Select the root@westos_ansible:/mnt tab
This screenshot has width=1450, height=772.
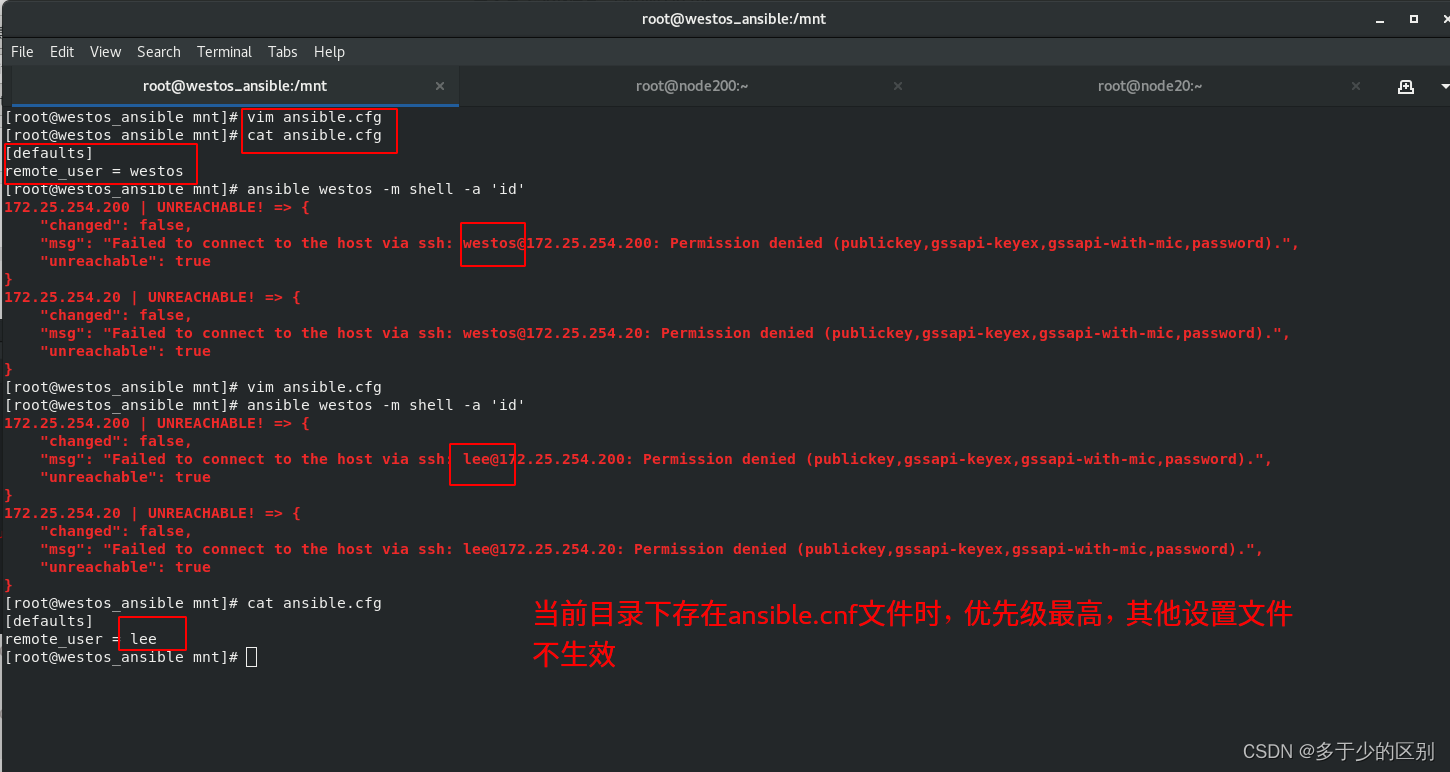[234, 86]
